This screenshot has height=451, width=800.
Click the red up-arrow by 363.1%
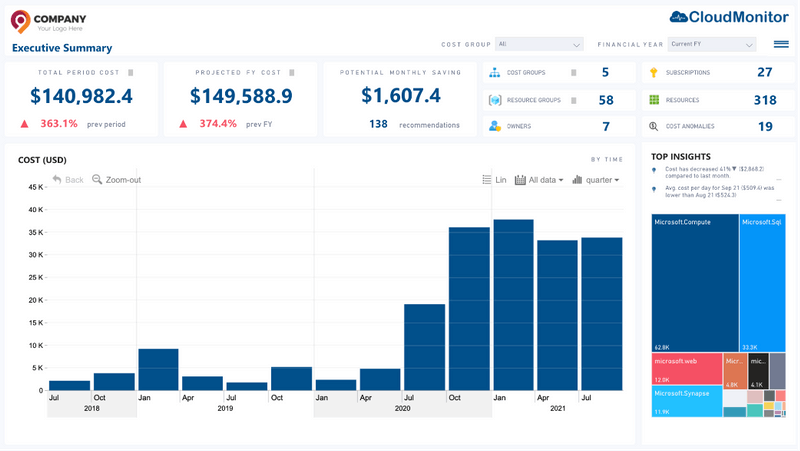(x=24, y=124)
